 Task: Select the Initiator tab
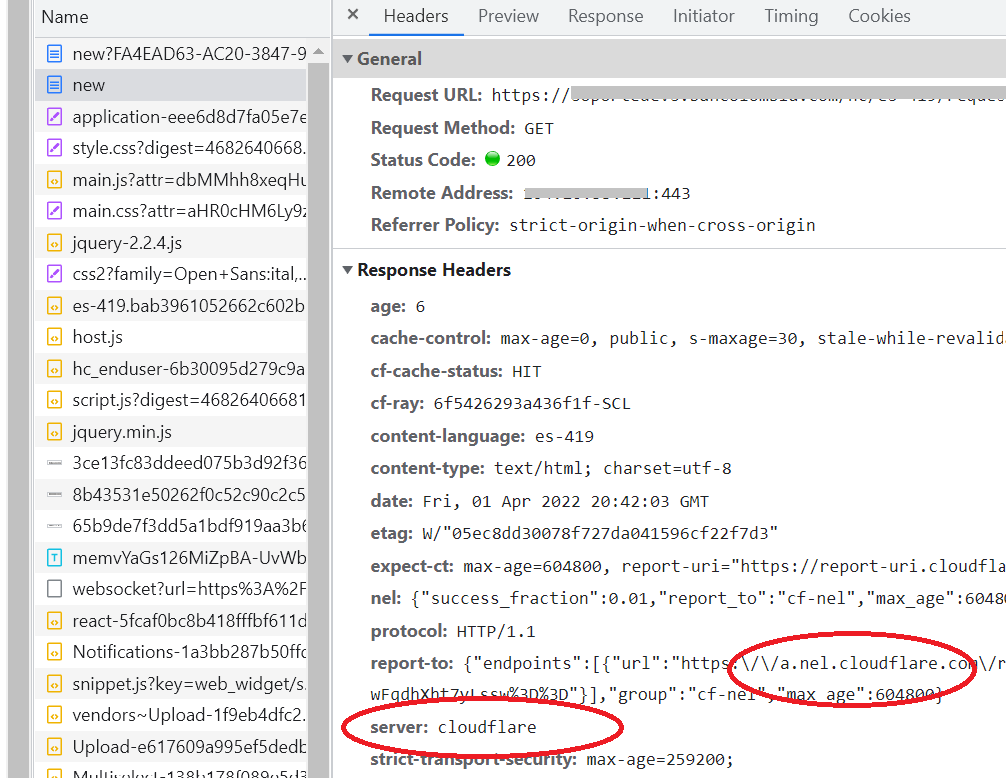coord(703,16)
